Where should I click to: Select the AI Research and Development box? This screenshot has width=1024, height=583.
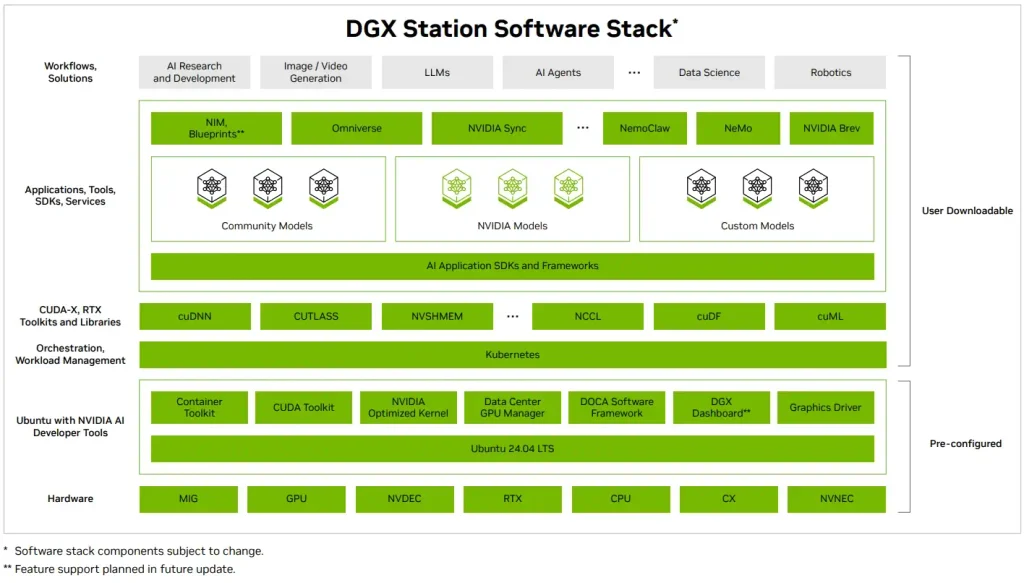195,72
